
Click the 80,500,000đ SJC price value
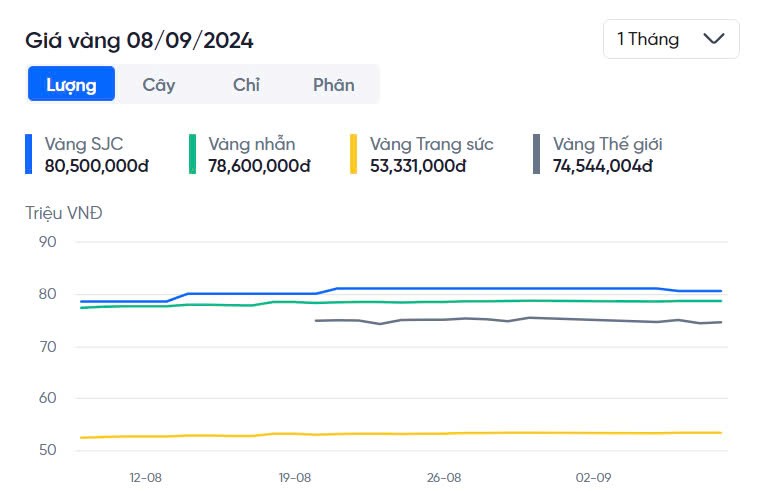[x=97, y=165]
